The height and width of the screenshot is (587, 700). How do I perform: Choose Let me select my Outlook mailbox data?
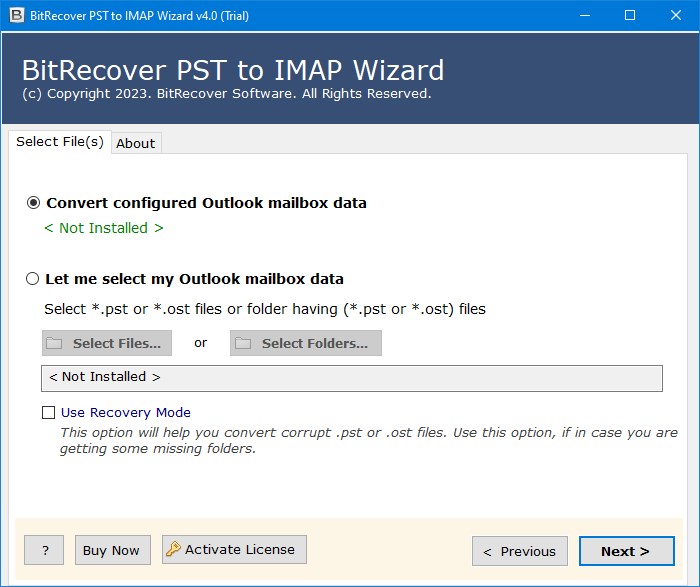coord(33,279)
